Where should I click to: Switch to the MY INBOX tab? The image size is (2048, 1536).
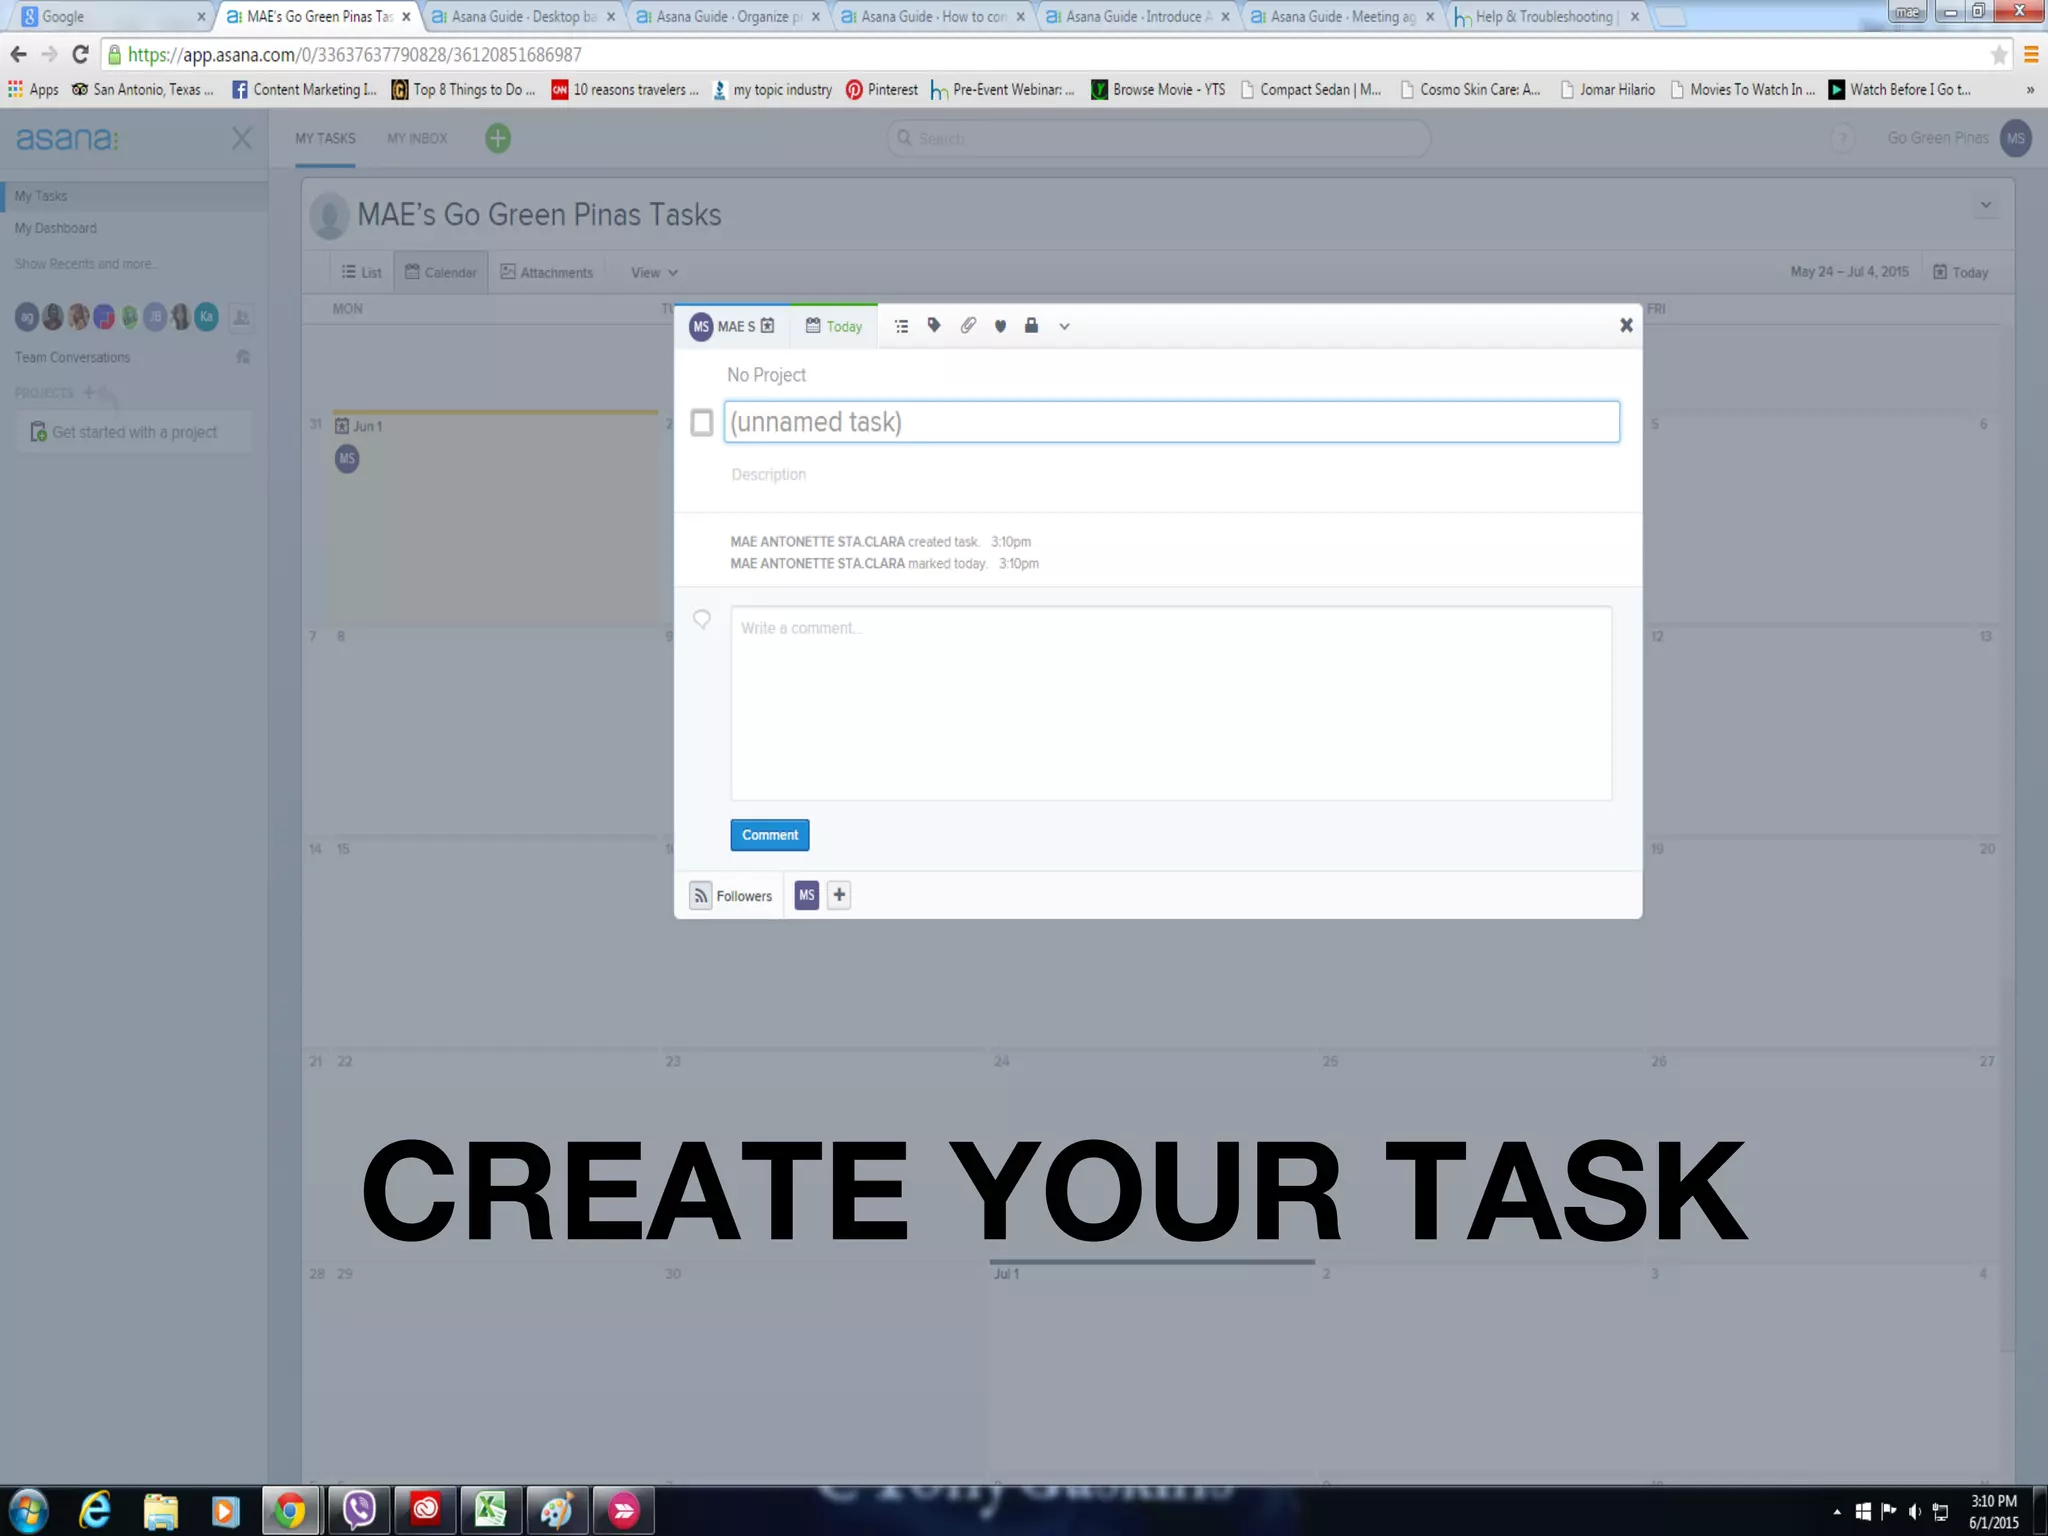pos(417,138)
